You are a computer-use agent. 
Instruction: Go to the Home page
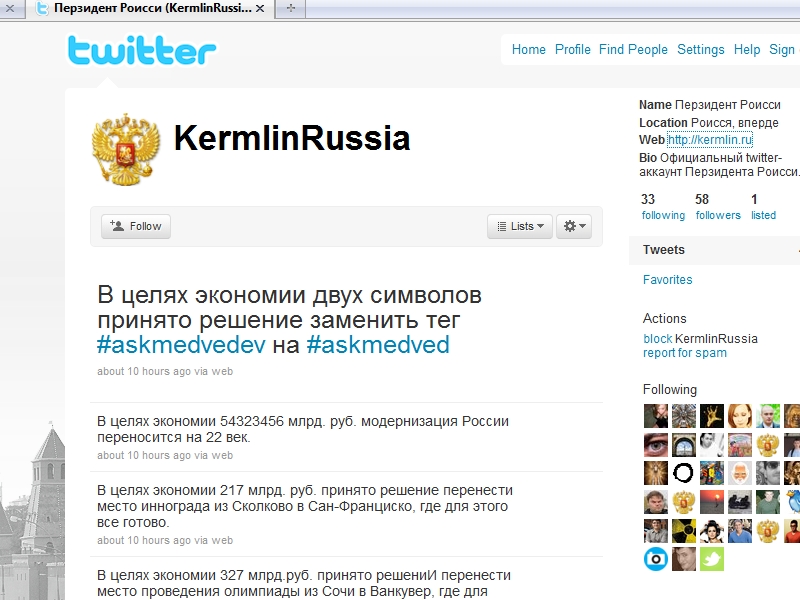click(x=529, y=49)
